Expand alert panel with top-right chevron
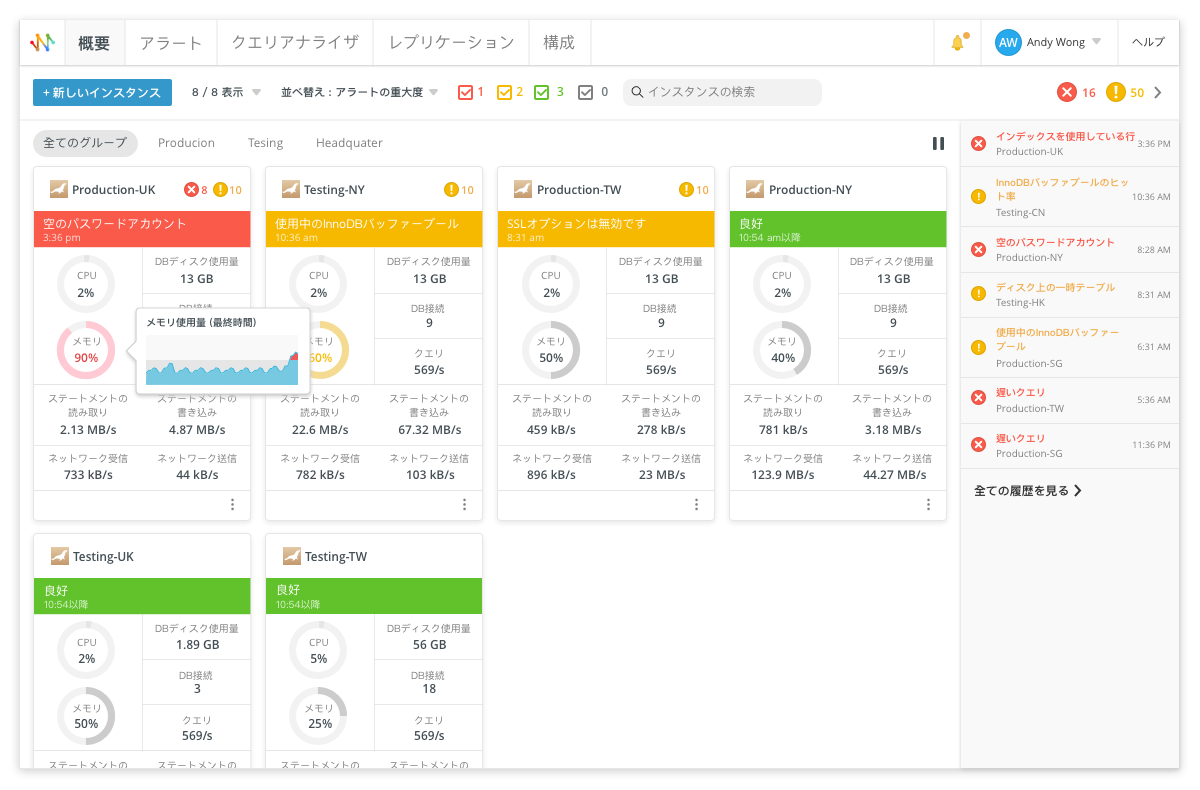 (1158, 93)
